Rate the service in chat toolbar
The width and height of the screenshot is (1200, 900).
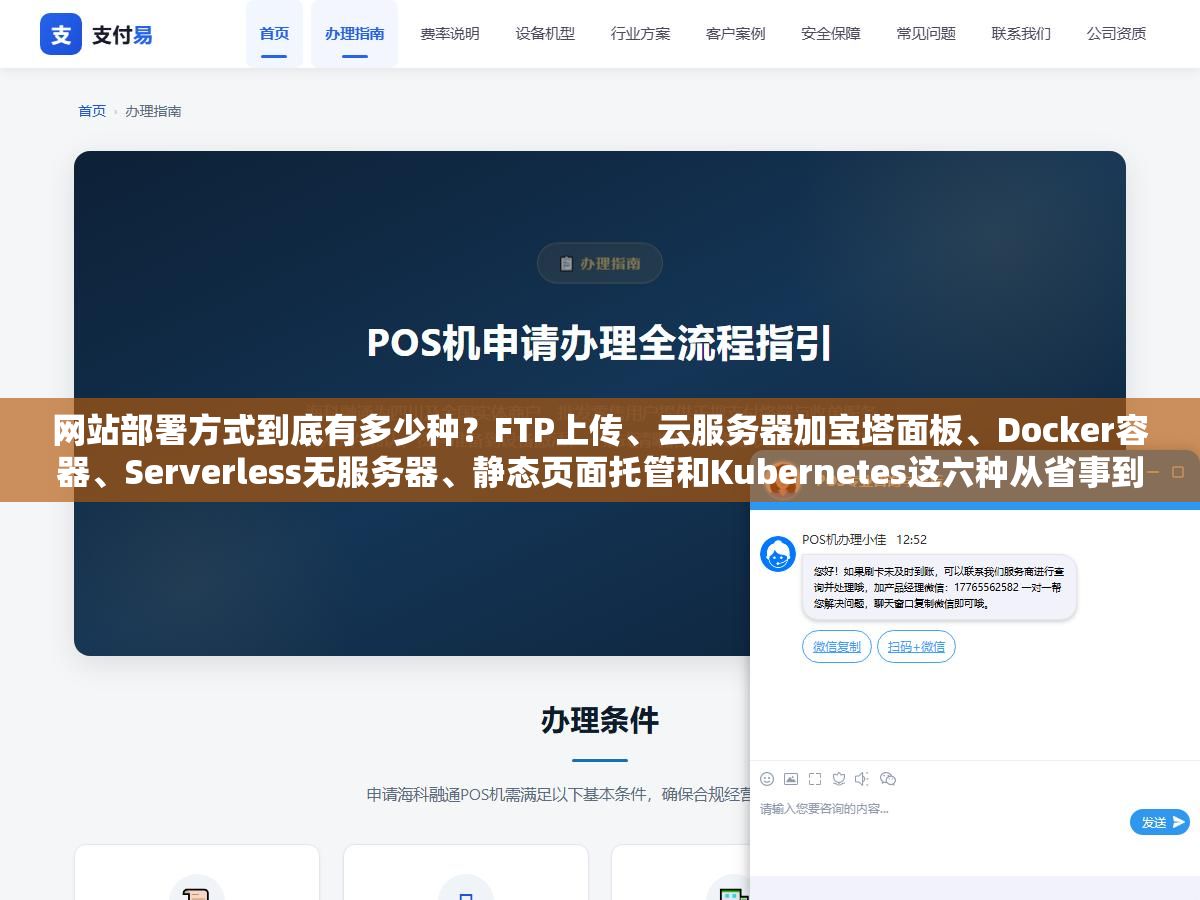tap(839, 779)
